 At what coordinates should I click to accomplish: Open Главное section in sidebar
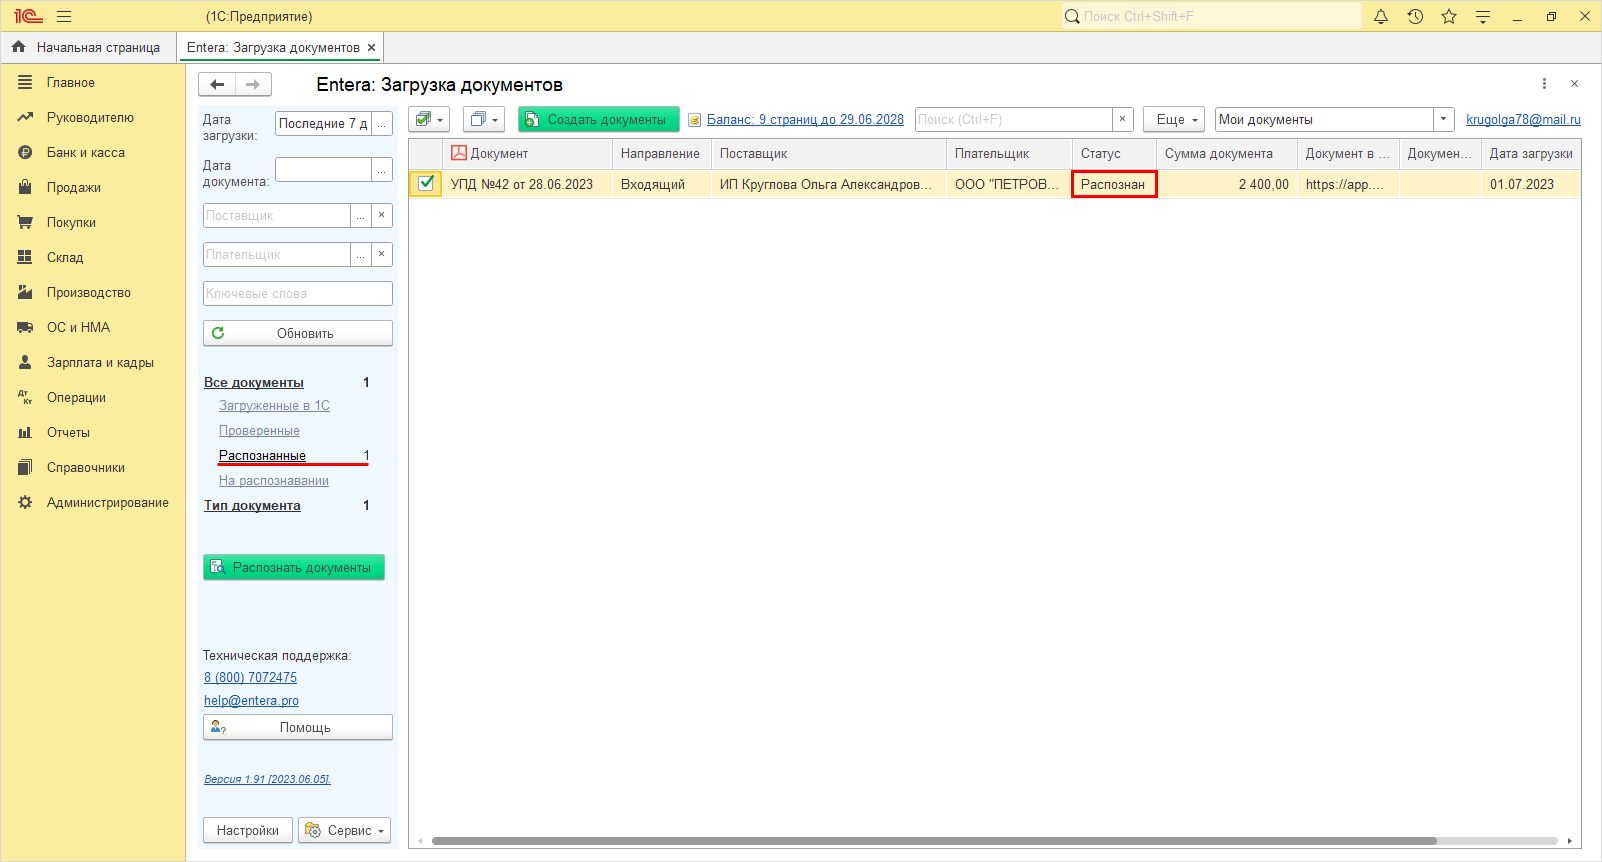[93, 83]
